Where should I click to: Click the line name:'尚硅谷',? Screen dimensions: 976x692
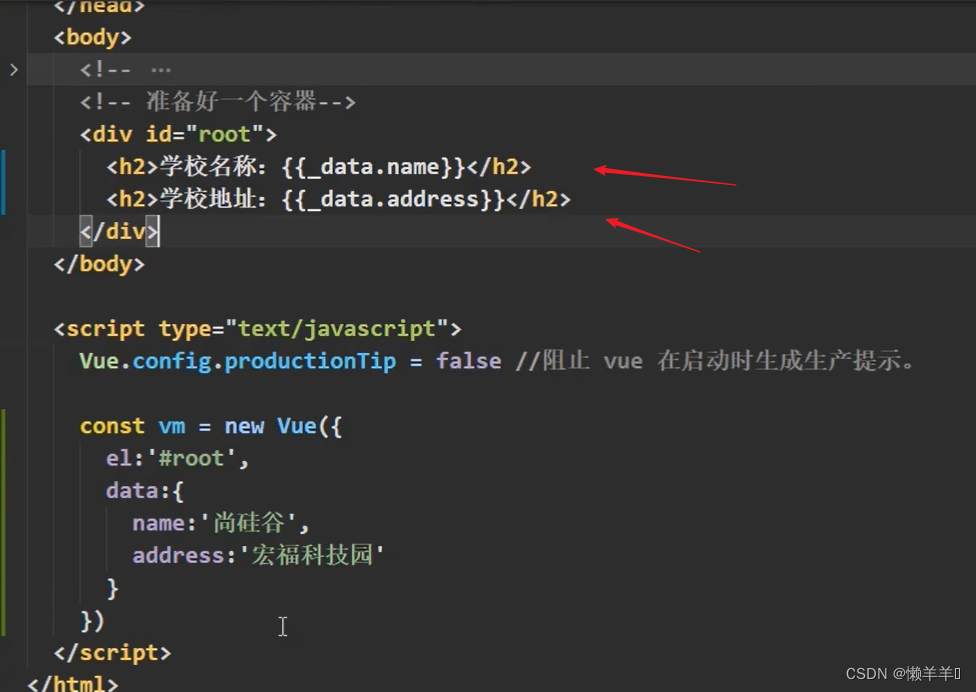point(221,523)
